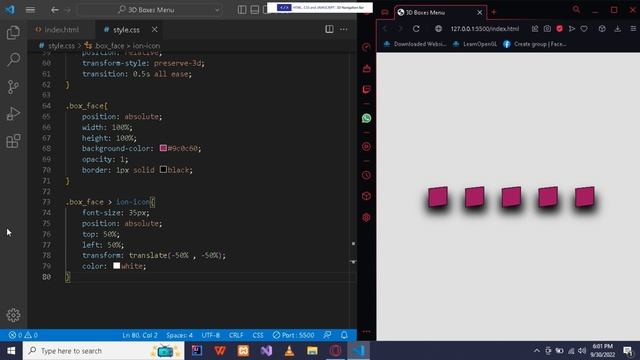The image size is (640, 360).
Task: Open the Windows Start menu
Action: 11,351
